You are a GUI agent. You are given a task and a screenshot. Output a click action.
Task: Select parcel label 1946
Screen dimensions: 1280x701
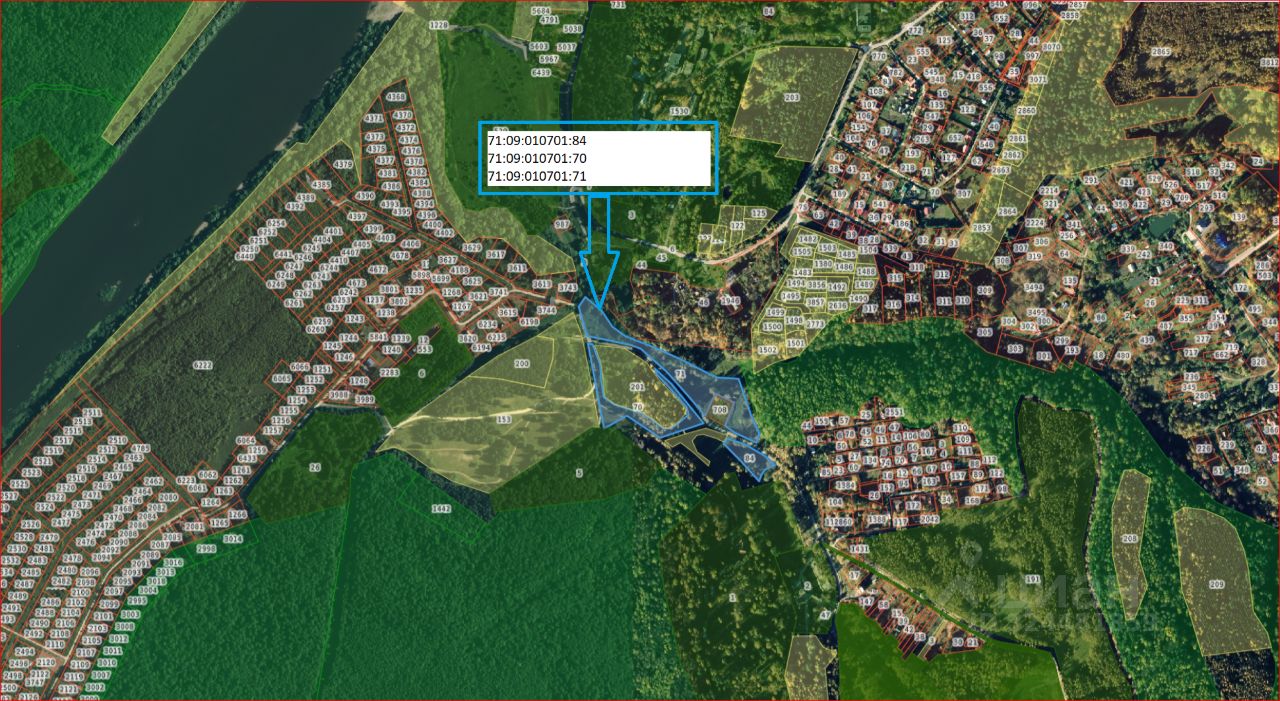click(x=730, y=300)
